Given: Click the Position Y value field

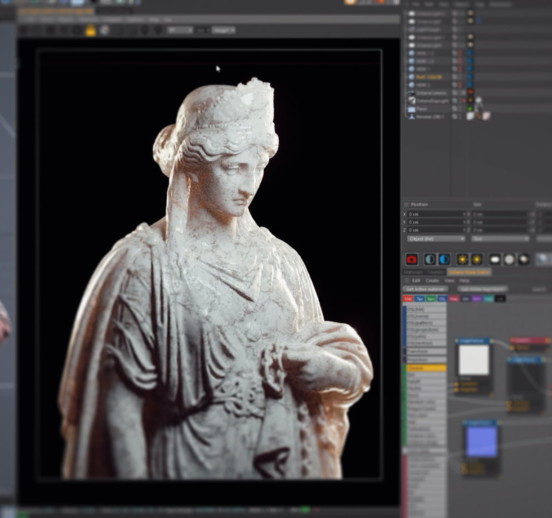Looking at the screenshot, I should [437, 222].
